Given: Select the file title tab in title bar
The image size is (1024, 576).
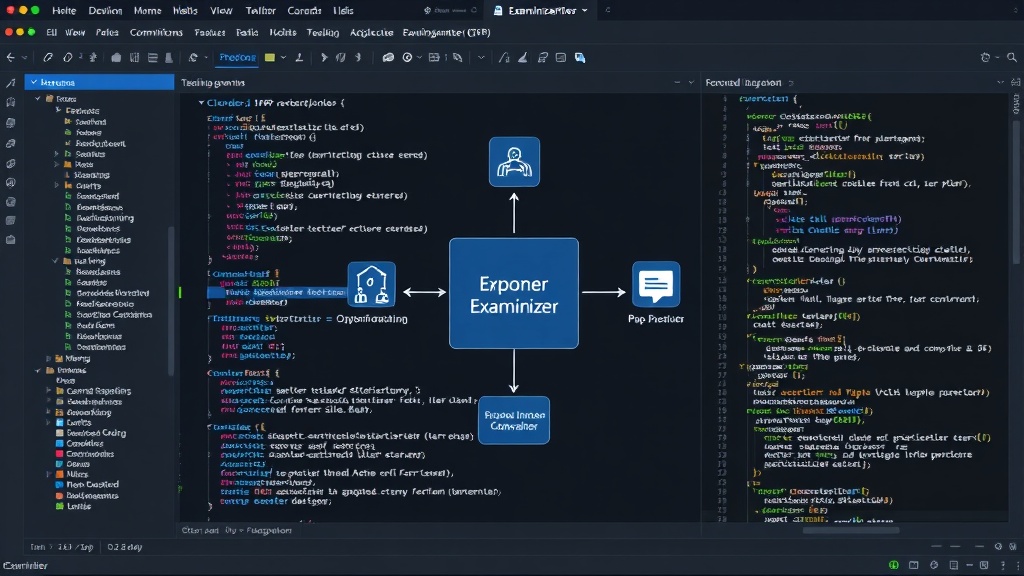Looking at the screenshot, I should (542, 10).
